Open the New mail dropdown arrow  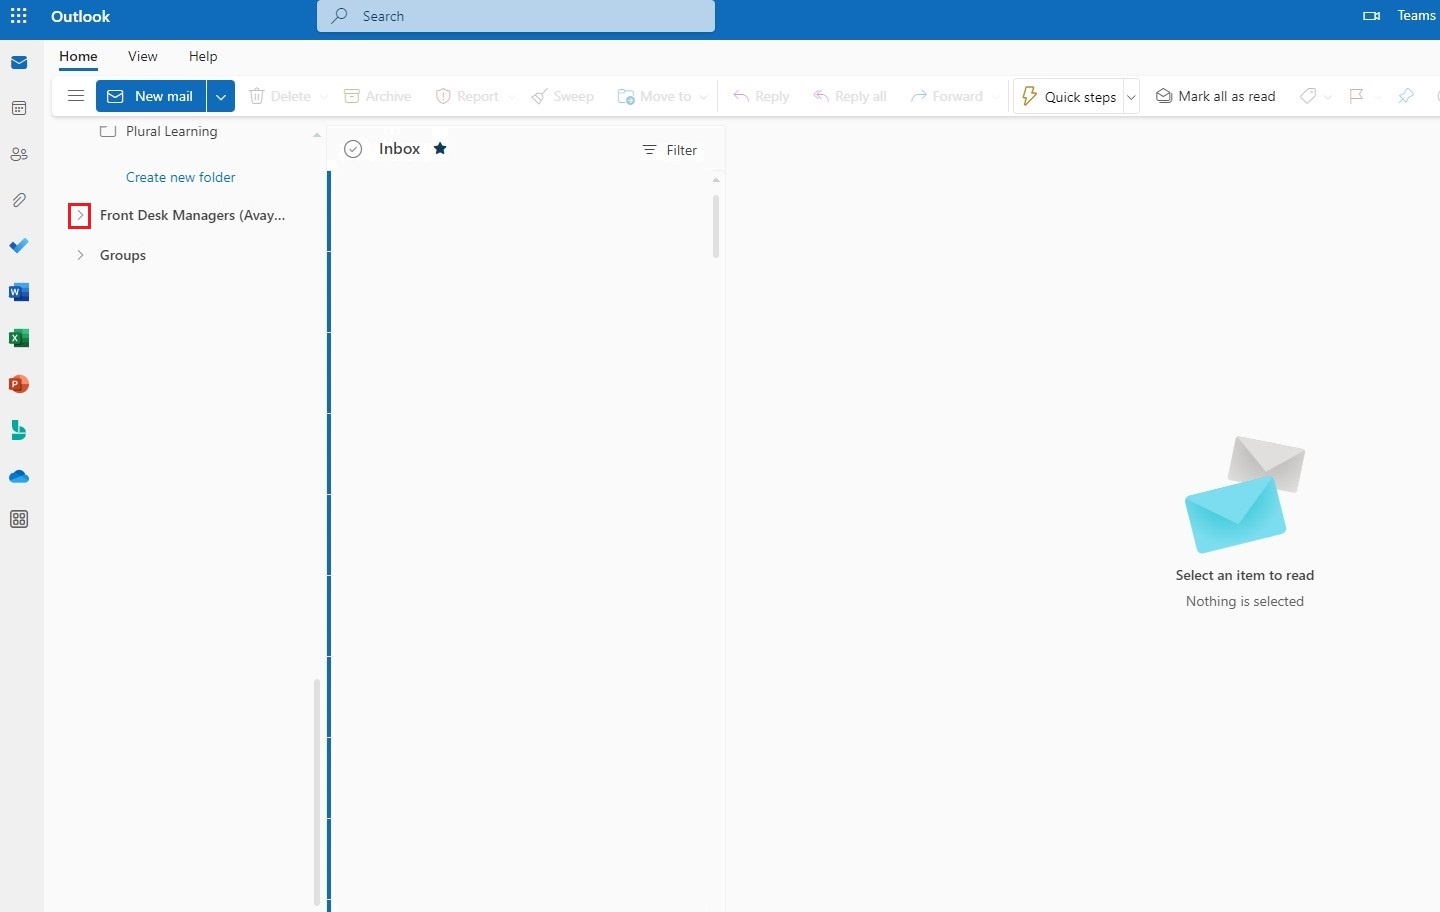(x=221, y=96)
